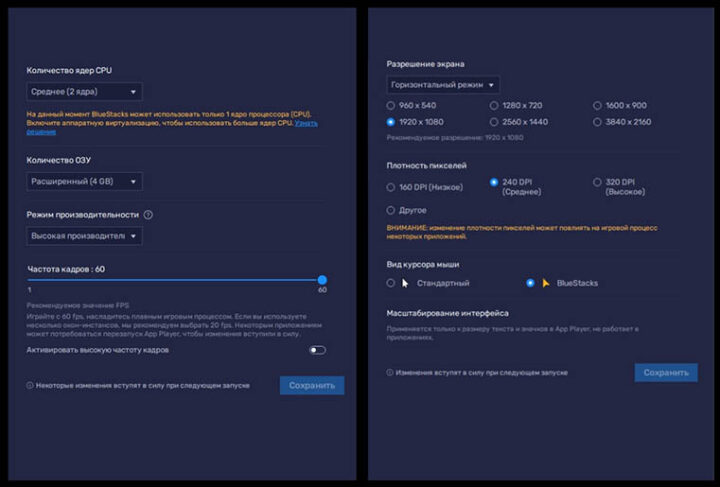720x487 pixels.
Task: Choose 2560 x 1440 resolution option
Action: coord(495,121)
